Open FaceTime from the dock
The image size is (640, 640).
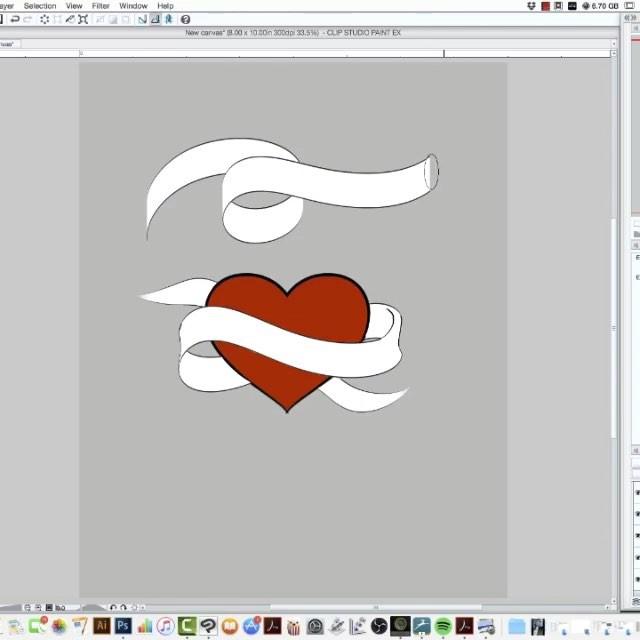pos(38,626)
